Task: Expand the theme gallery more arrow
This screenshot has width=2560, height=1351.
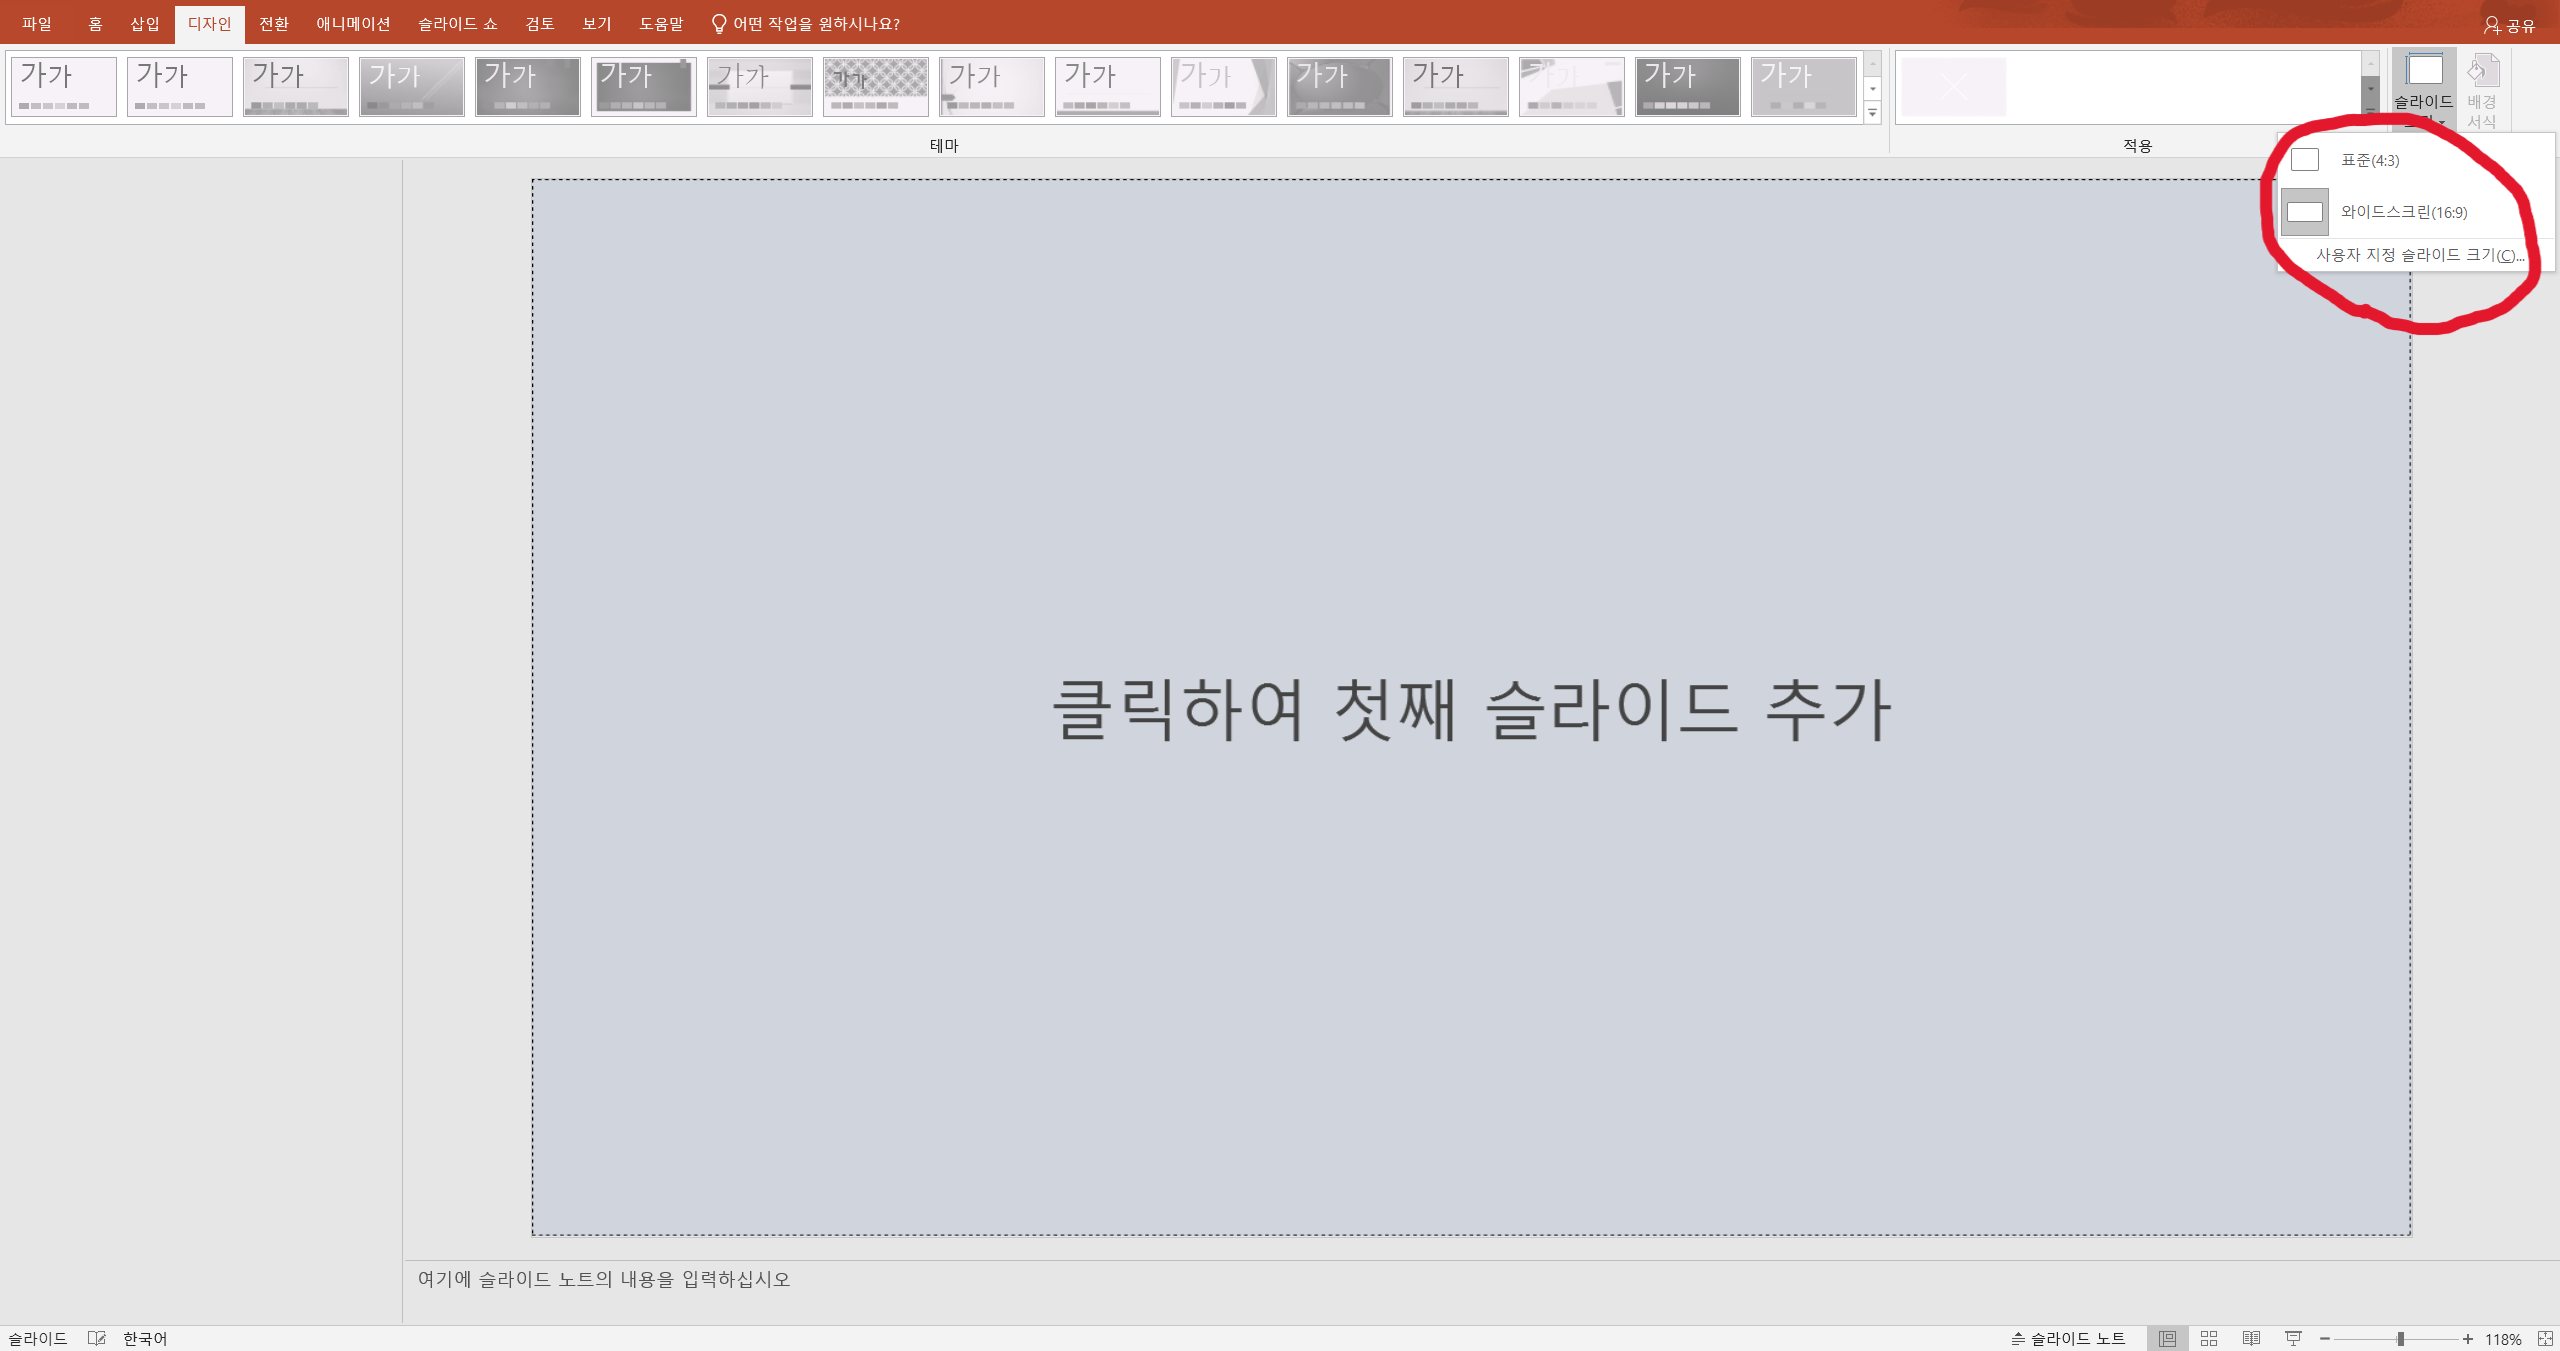Action: click(1873, 113)
